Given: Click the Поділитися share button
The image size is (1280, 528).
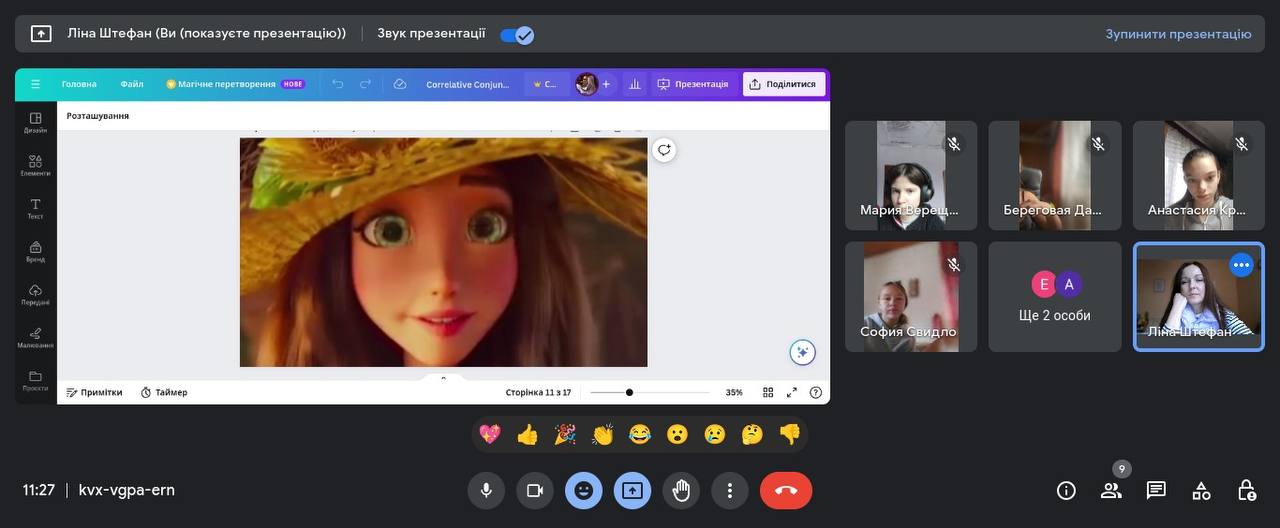Looking at the screenshot, I should tap(783, 84).
